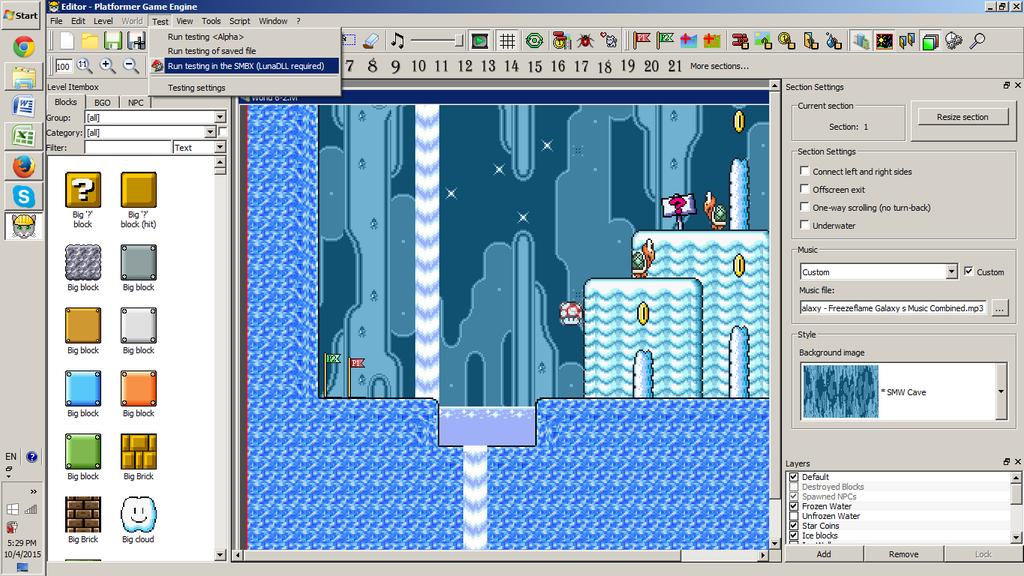This screenshot has width=1024, height=576.
Task: Set Player 1 start with P1 flag icon
Action: pyautogui.click(x=642, y=41)
